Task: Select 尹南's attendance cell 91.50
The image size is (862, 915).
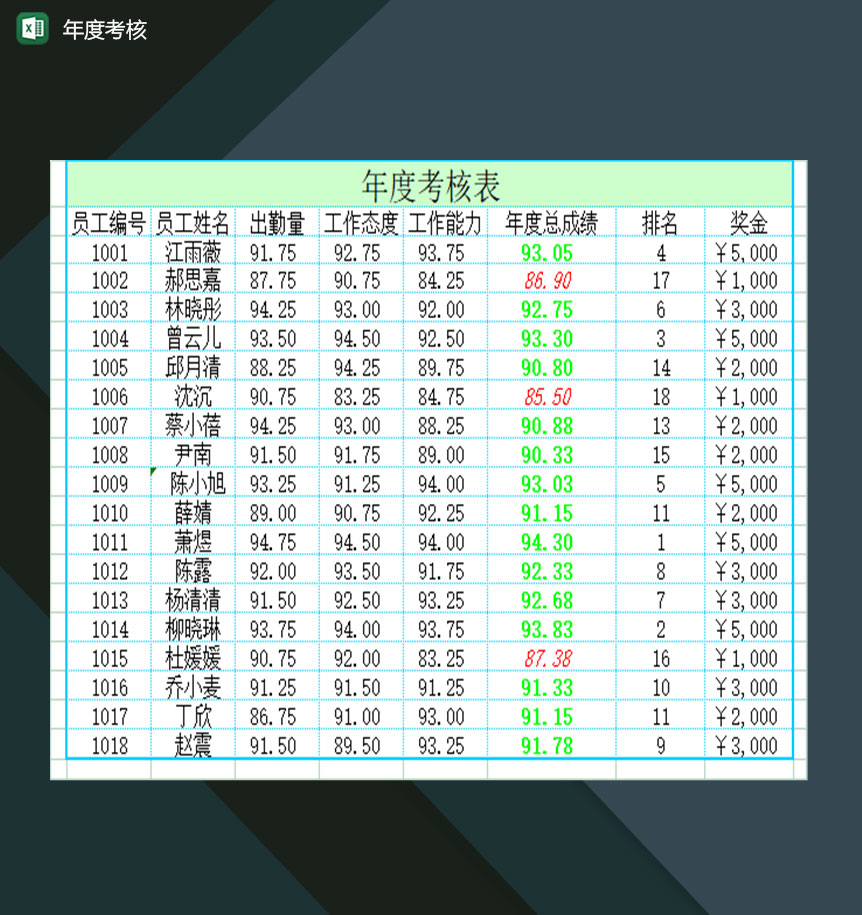Action: (x=276, y=455)
